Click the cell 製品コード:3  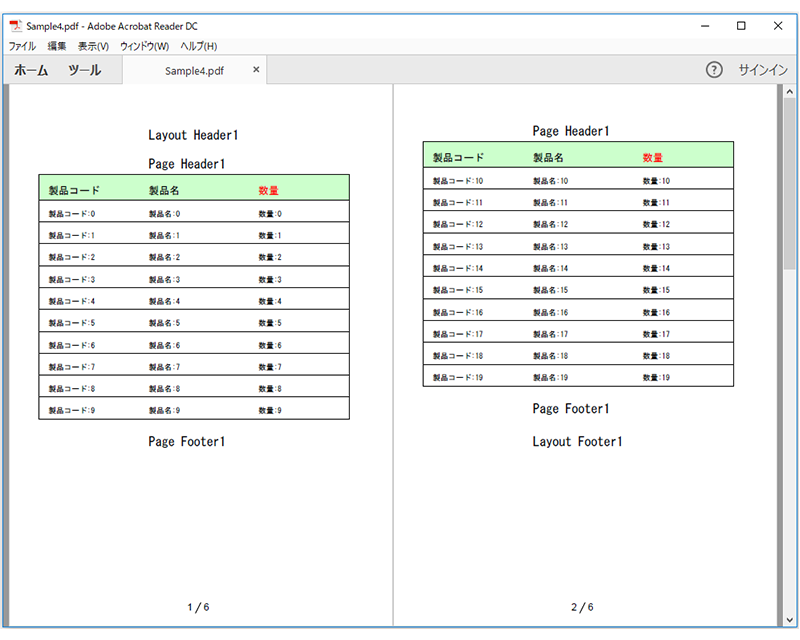72,280
